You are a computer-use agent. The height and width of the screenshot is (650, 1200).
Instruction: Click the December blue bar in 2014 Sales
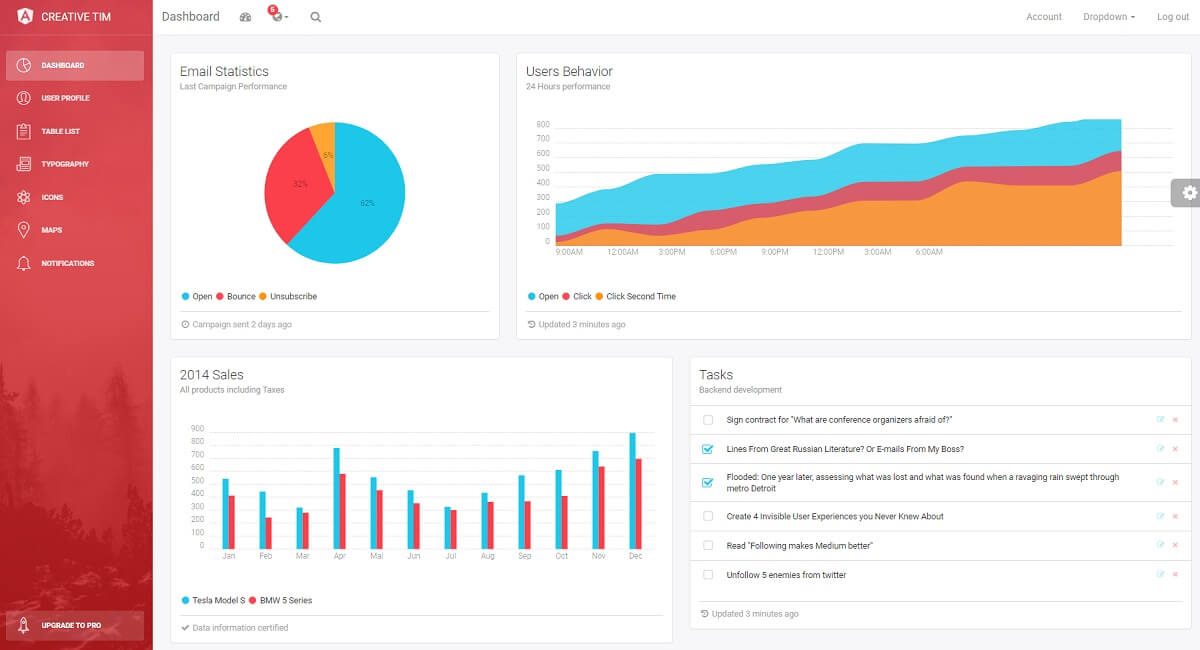click(x=632, y=491)
